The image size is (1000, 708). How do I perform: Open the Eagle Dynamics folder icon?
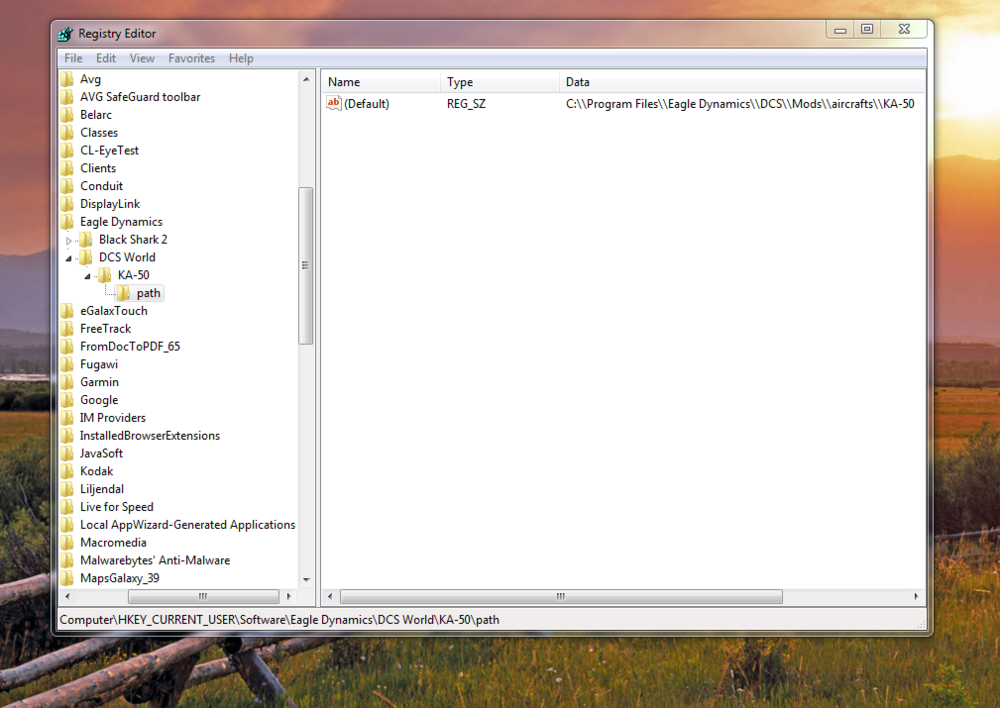tap(68, 221)
